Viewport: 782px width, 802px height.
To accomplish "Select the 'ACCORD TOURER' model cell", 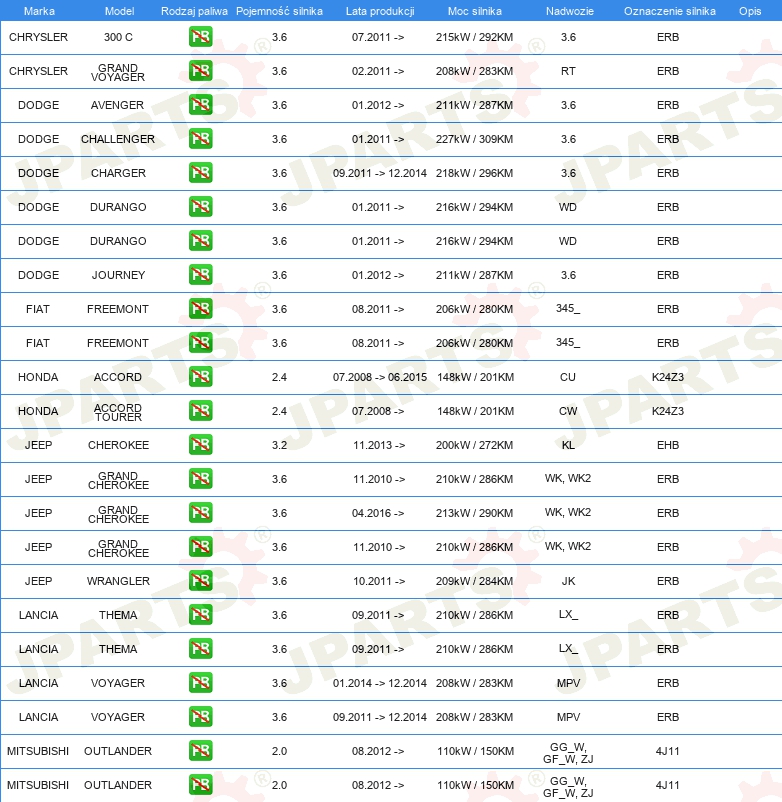I will tap(118, 412).
